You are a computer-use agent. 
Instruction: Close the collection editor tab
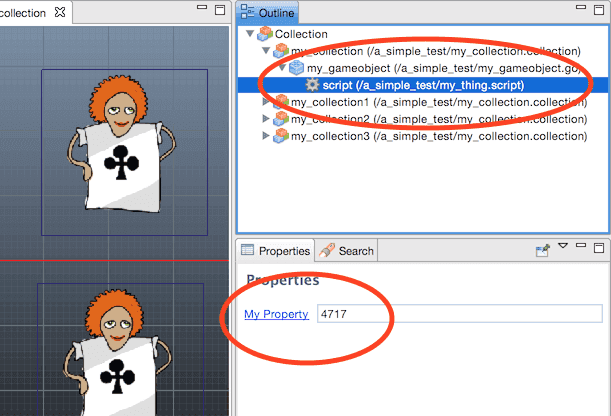(60, 12)
